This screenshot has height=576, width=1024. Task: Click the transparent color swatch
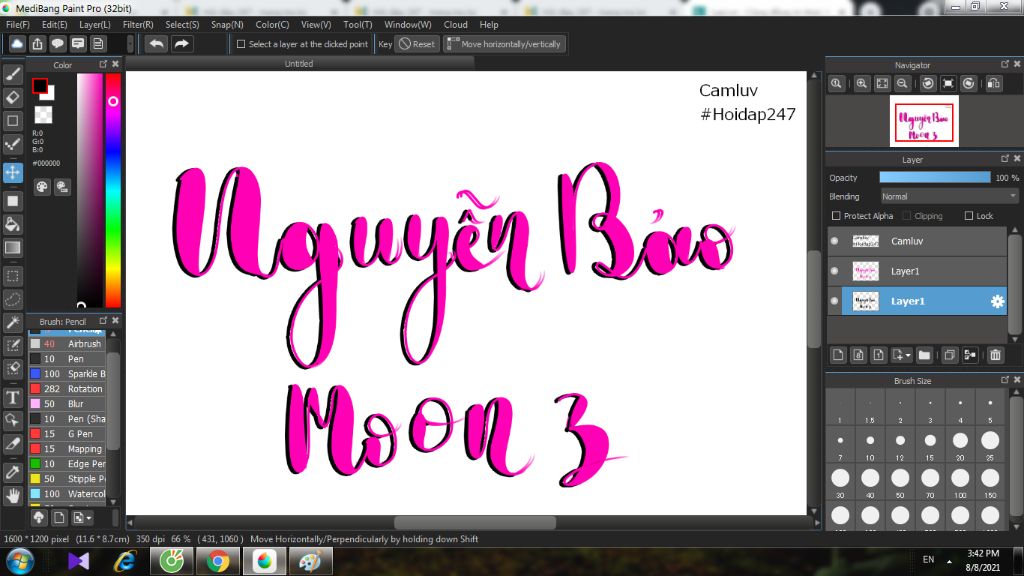(x=43, y=115)
